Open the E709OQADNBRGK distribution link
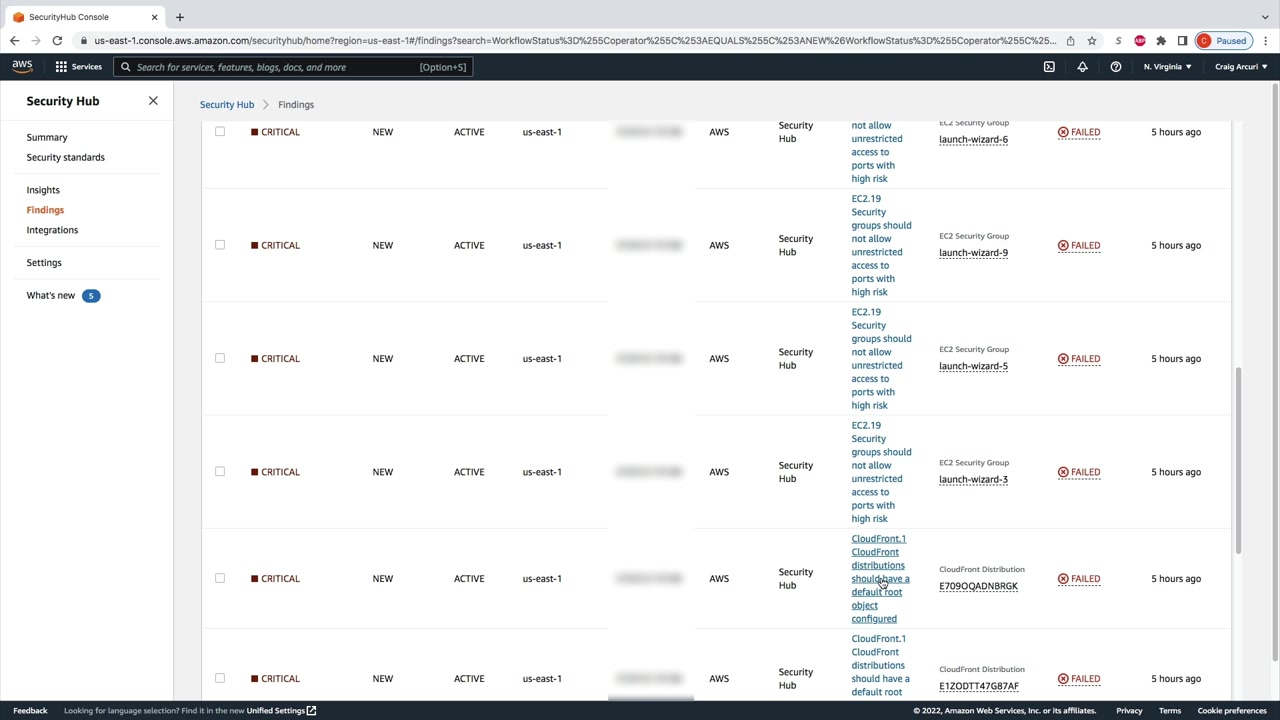Screen dimensions: 1280x720 click(x=978, y=586)
